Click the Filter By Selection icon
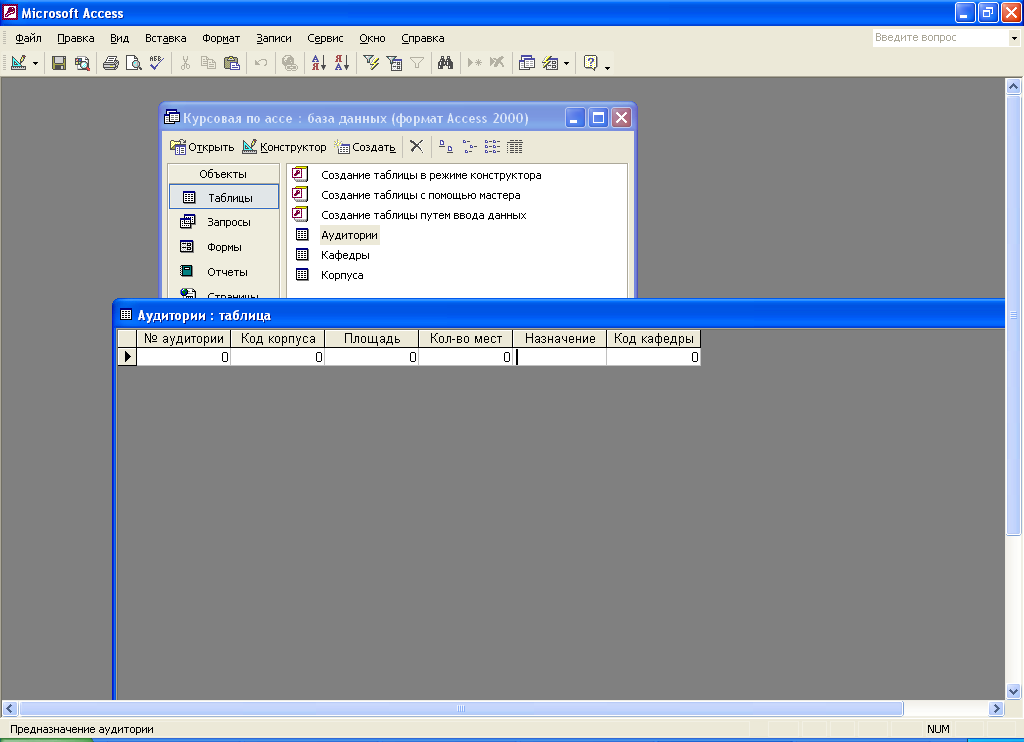Screen dimensions: 1024x742 click(371, 63)
